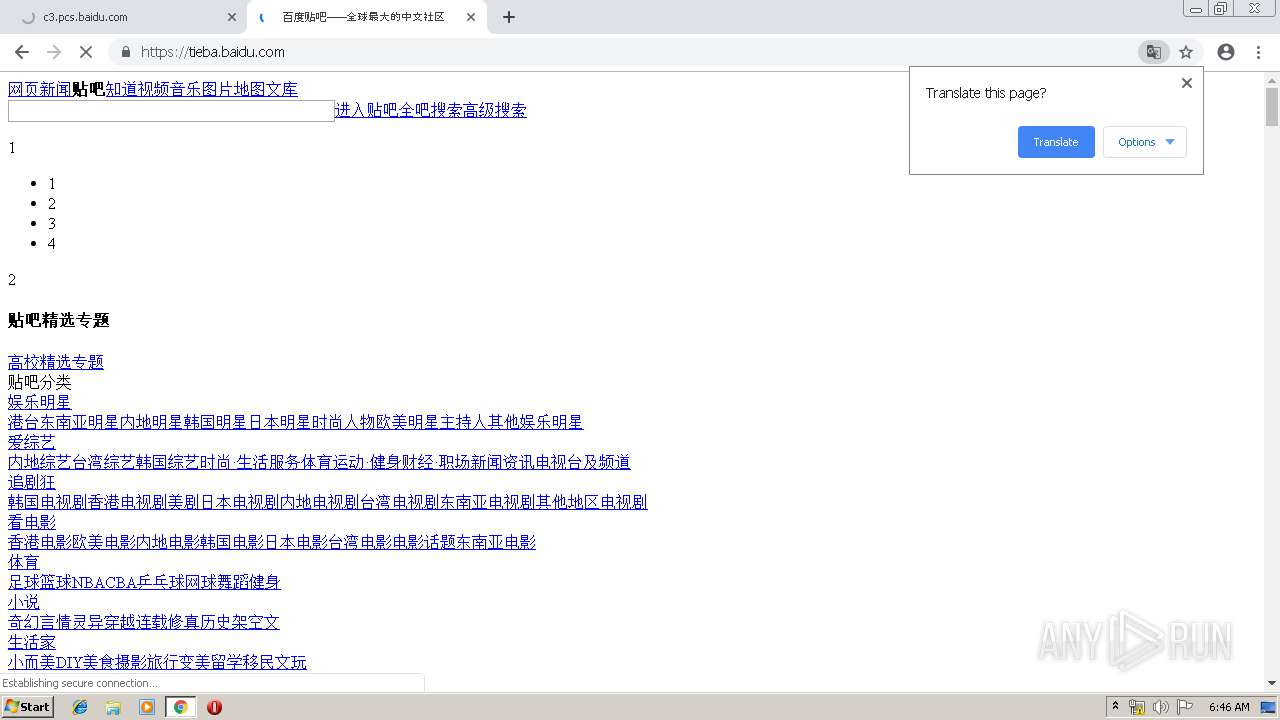Open the 体育 category link
This screenshot has height=720, width=1280.
[x=24, y=562]
